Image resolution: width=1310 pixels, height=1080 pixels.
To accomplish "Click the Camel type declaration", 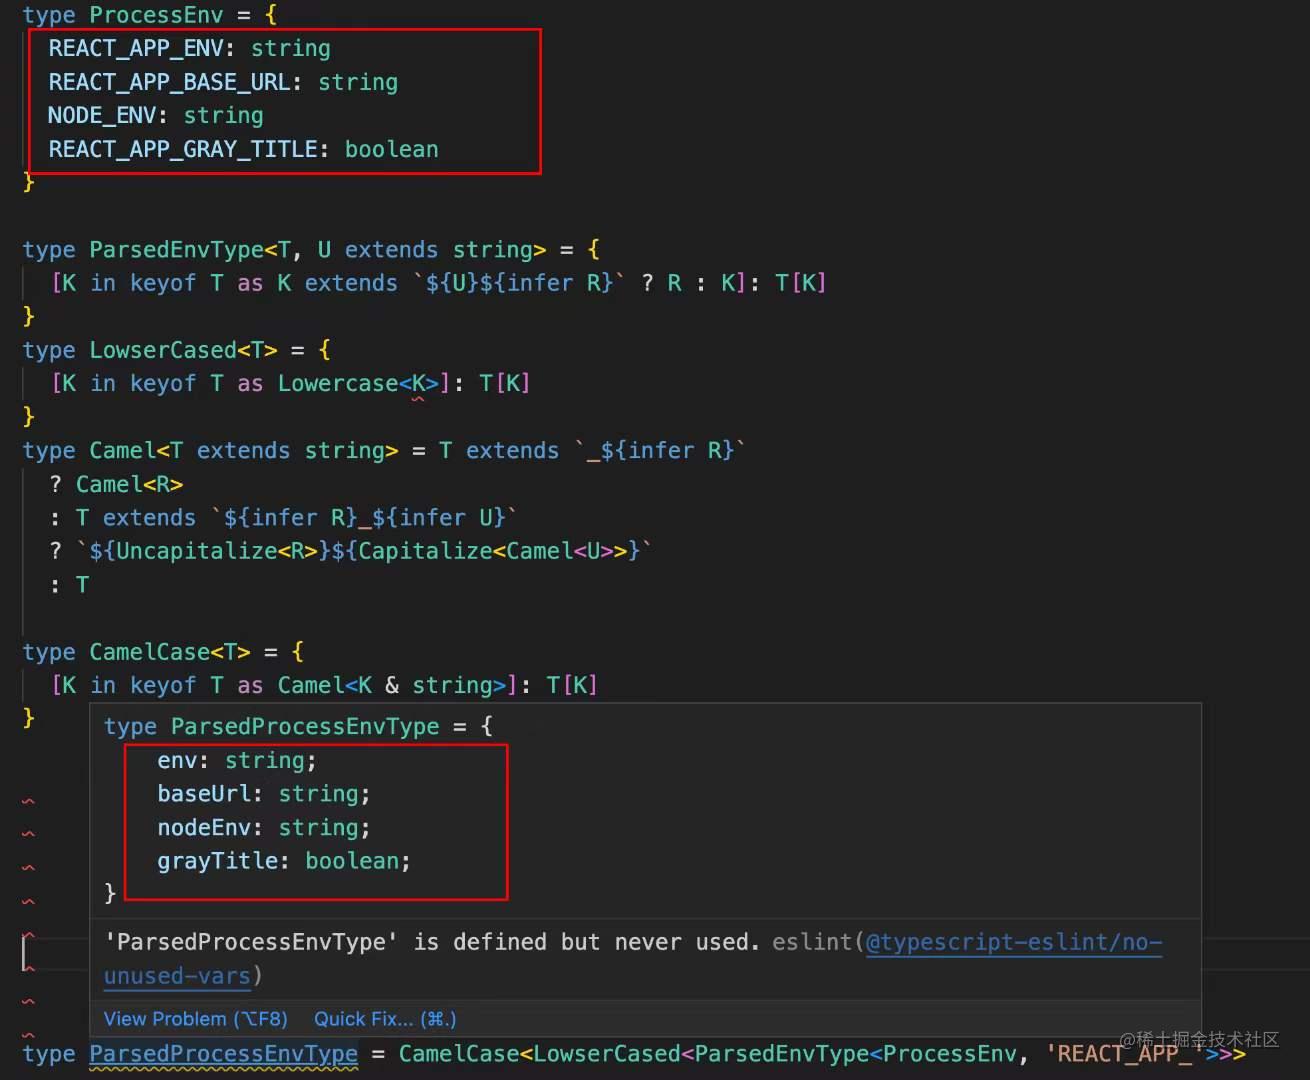I will tap(120, 450).
